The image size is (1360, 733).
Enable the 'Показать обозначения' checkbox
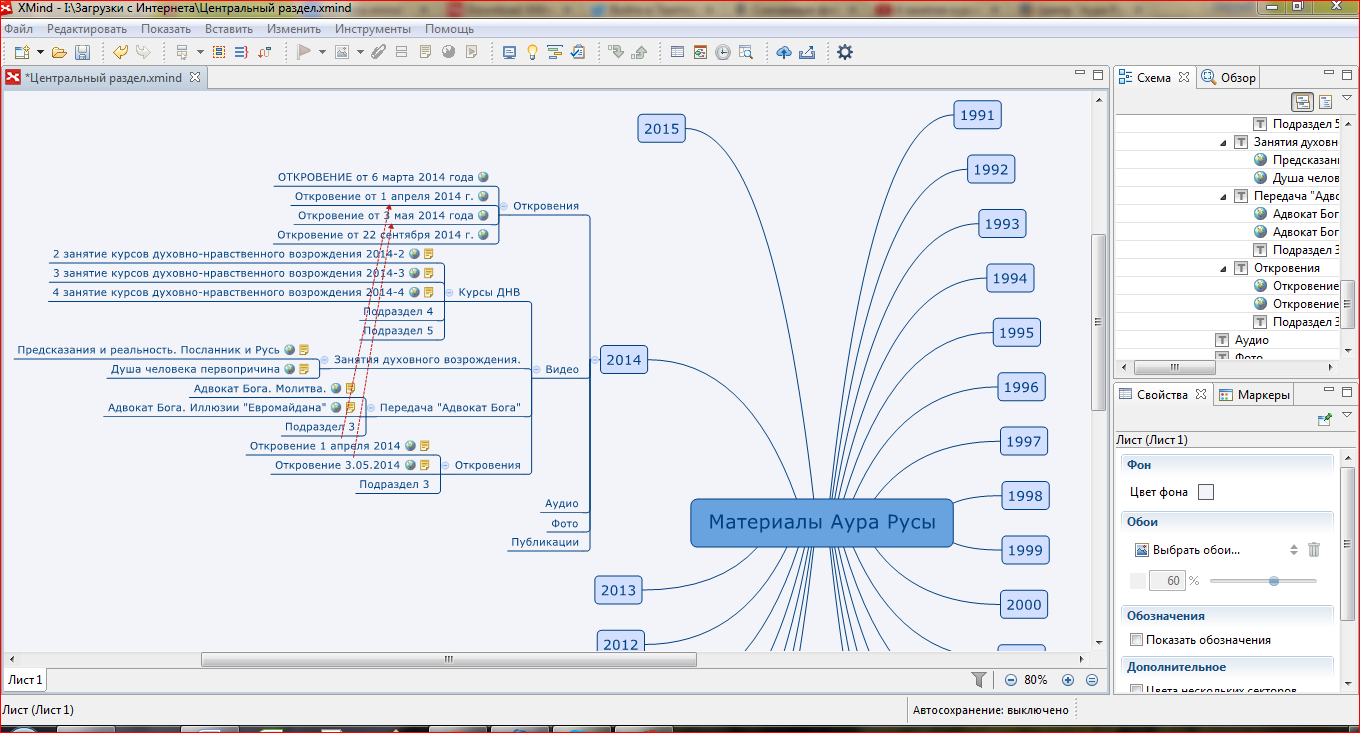(x=1136, y=640)
